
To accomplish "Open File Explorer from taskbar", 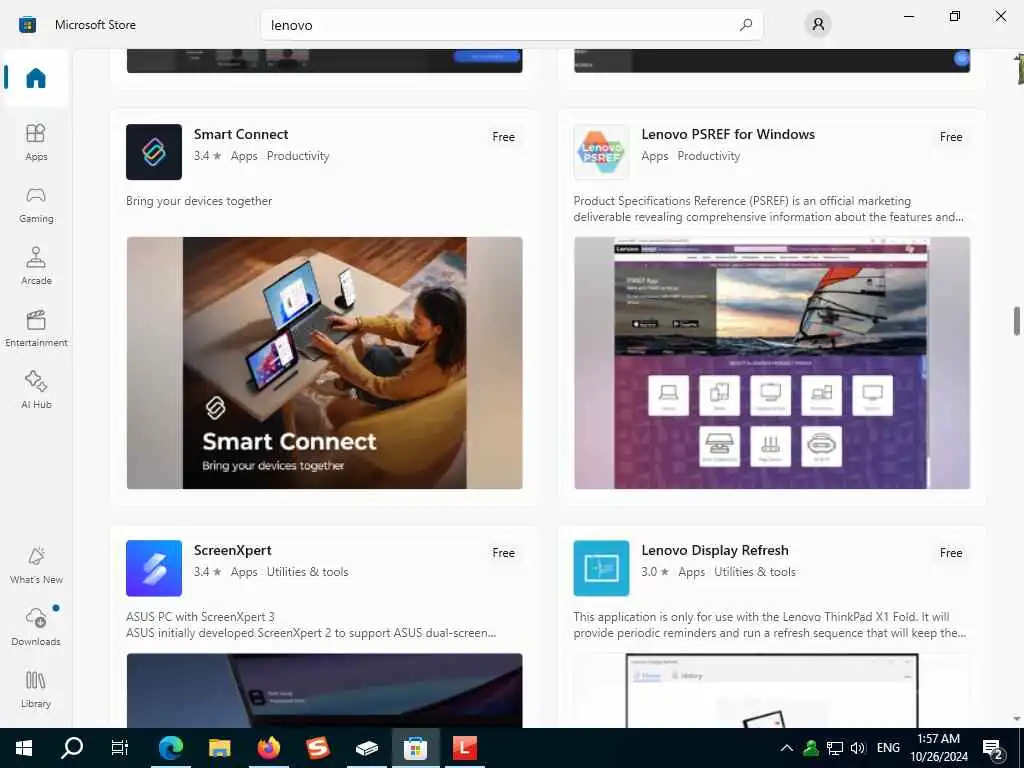I will click(x=219, y=748).
